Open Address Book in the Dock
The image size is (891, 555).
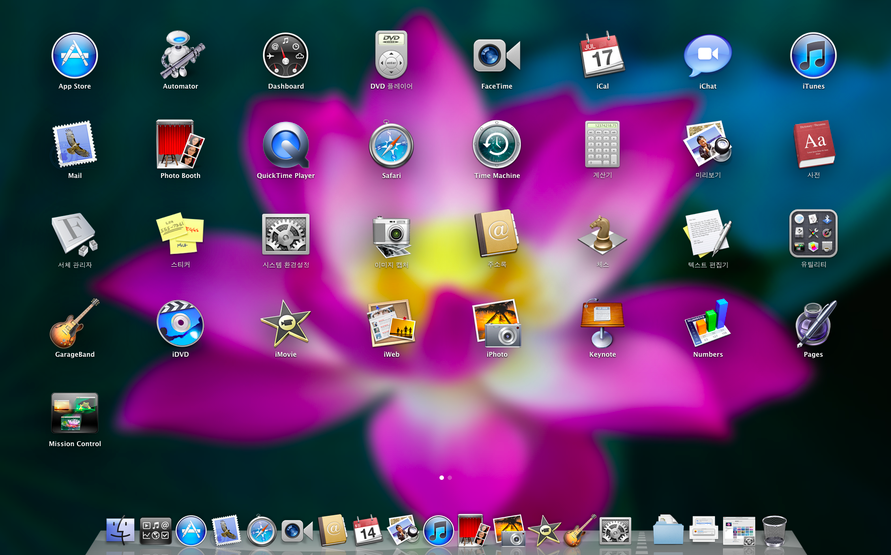(332, 531)
